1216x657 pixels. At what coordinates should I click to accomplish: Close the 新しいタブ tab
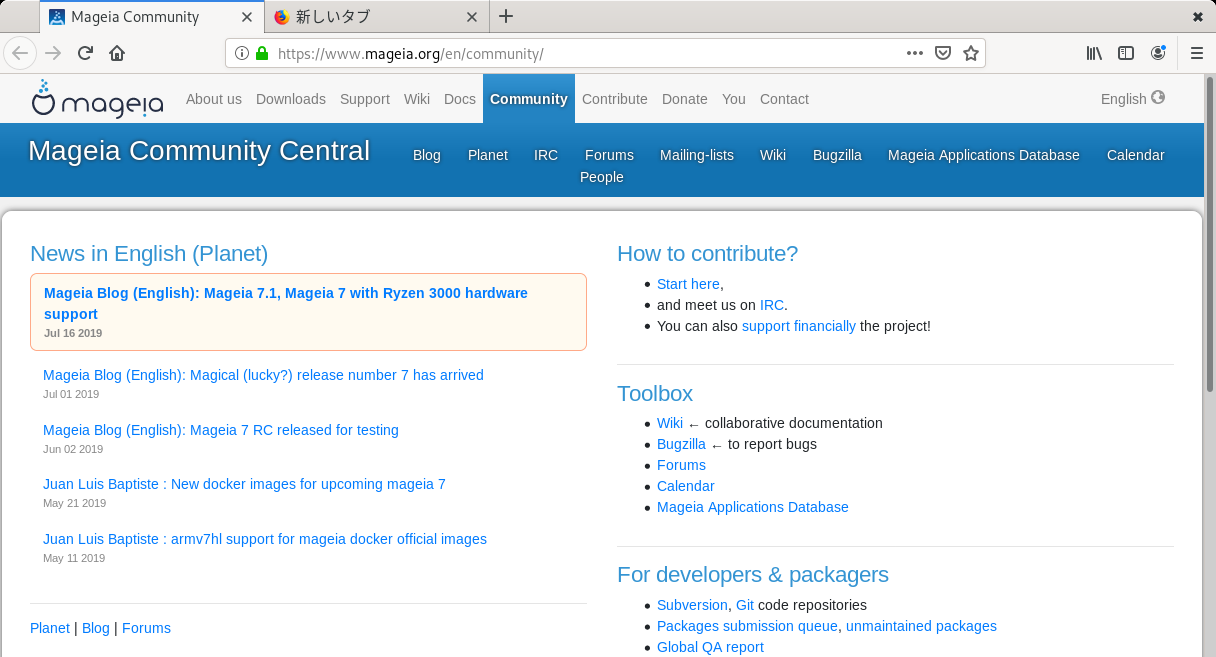tap(473, 17)
